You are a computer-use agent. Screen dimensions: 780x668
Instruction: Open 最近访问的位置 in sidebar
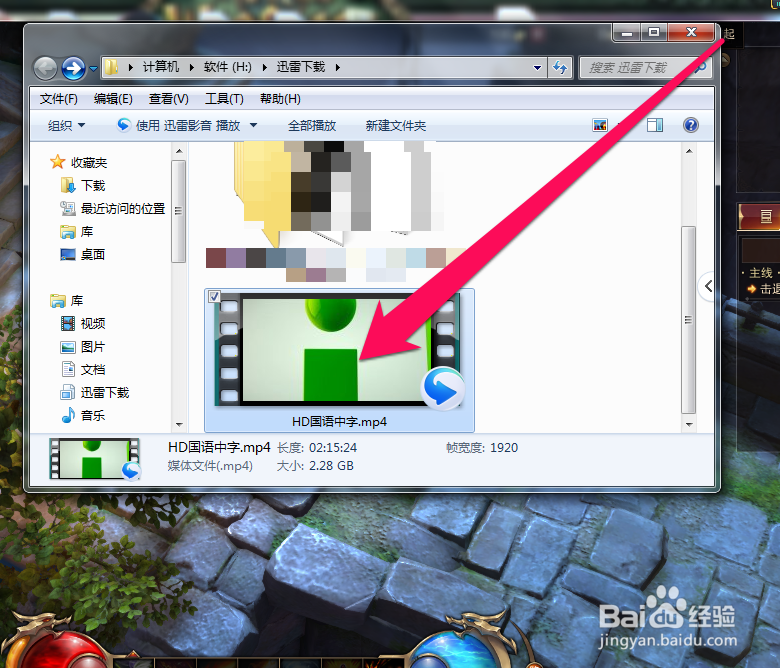pyautogui.click(x=112, y=208)
